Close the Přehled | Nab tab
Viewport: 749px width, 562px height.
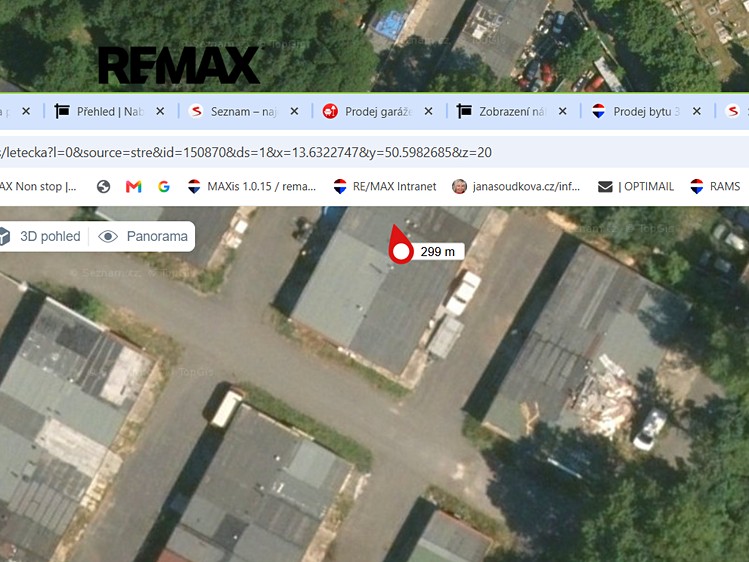point(160,111)
